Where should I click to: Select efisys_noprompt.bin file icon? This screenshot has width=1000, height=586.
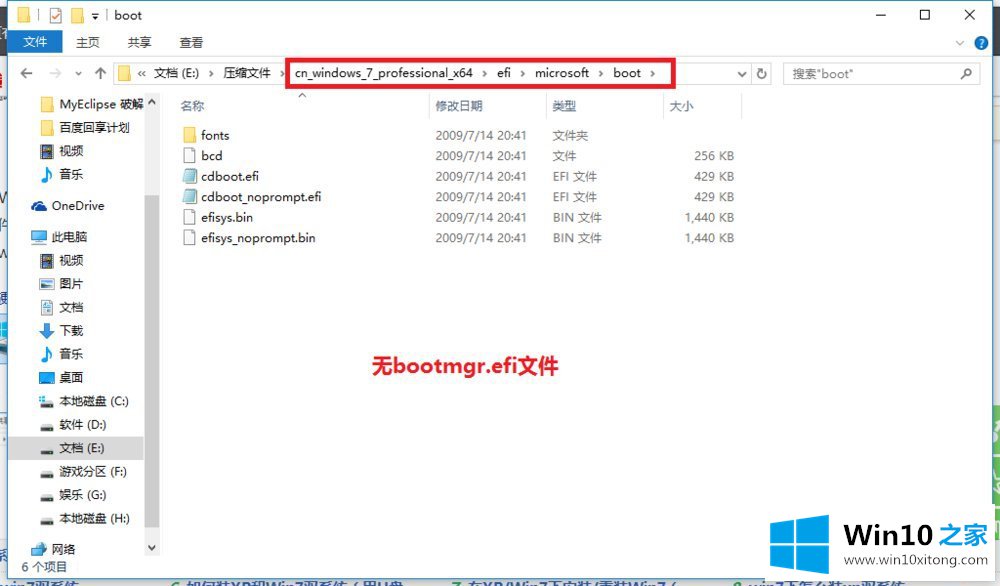(189, 238)
